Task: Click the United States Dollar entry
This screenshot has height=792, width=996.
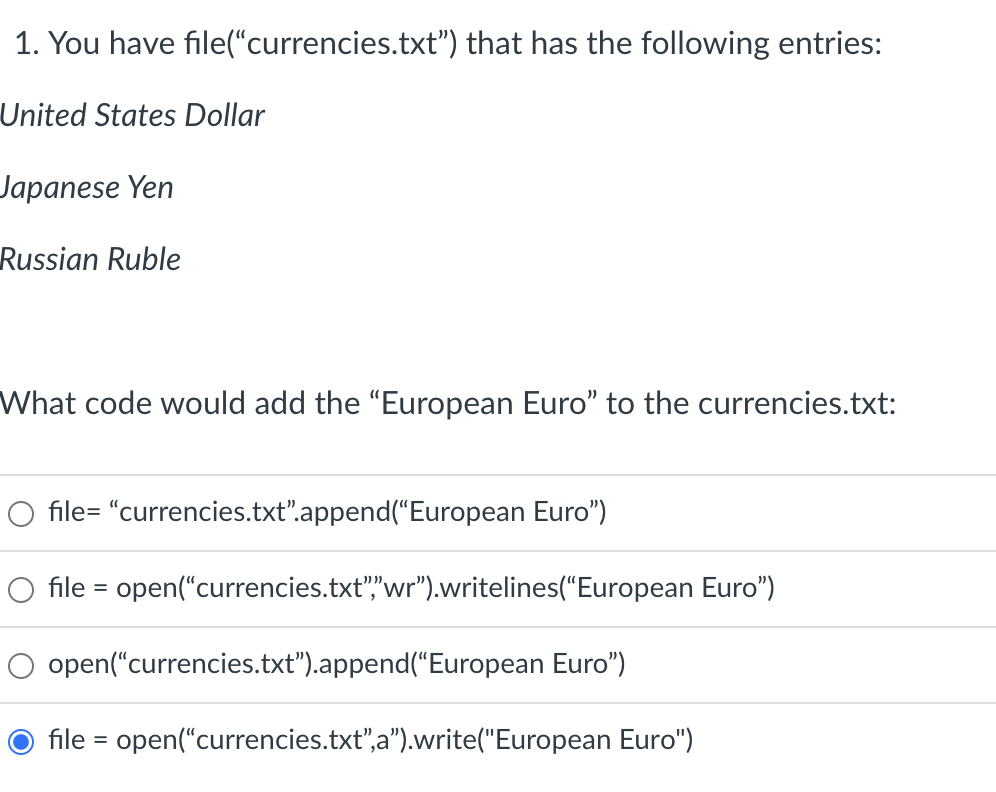Action: click(x=131, y=116)
